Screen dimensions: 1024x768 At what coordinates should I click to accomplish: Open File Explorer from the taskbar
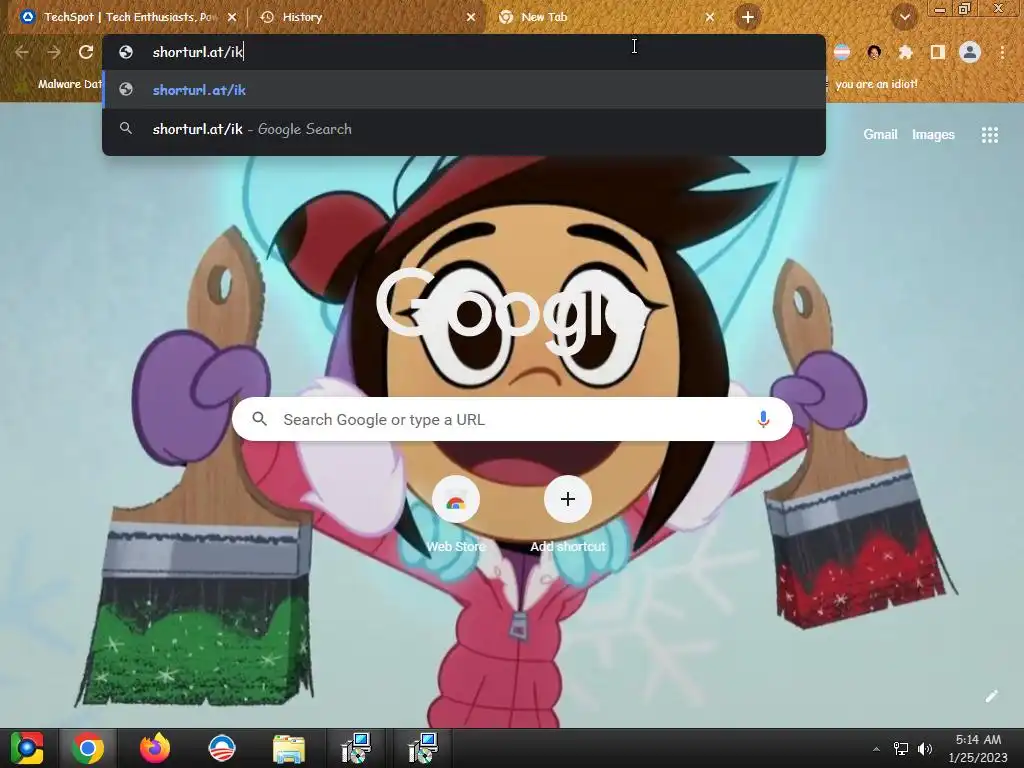pos(288,748)
